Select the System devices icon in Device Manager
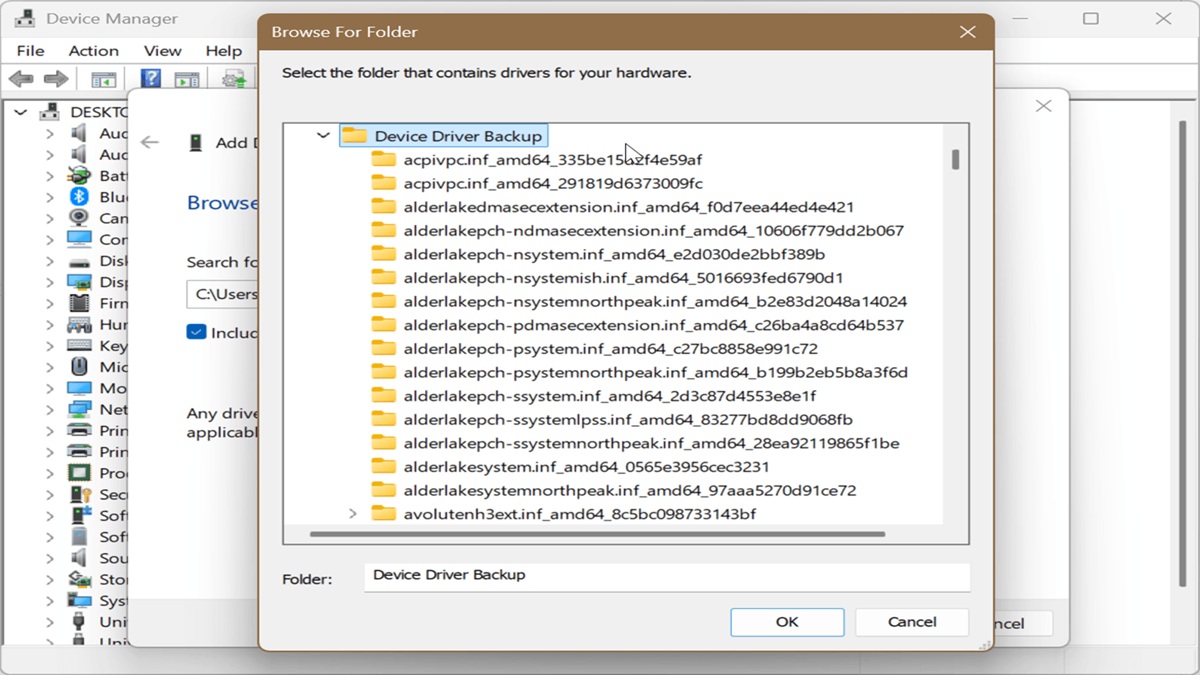 [79, 601]
